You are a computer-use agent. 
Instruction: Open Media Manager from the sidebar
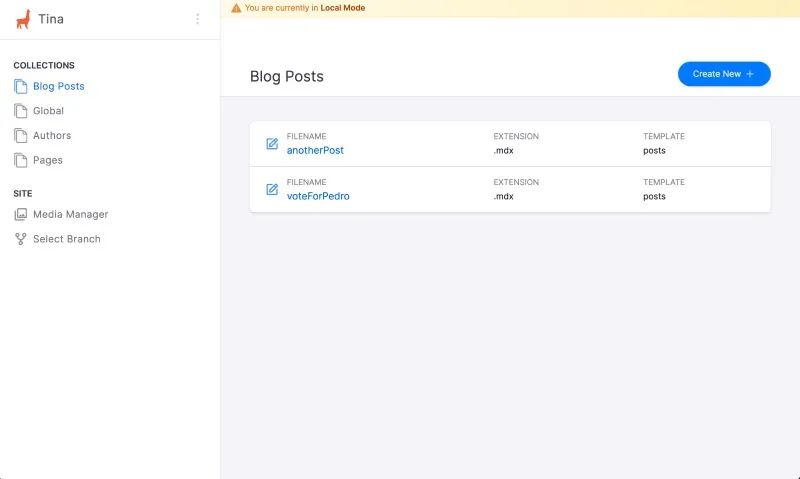(x=70, y=214)
